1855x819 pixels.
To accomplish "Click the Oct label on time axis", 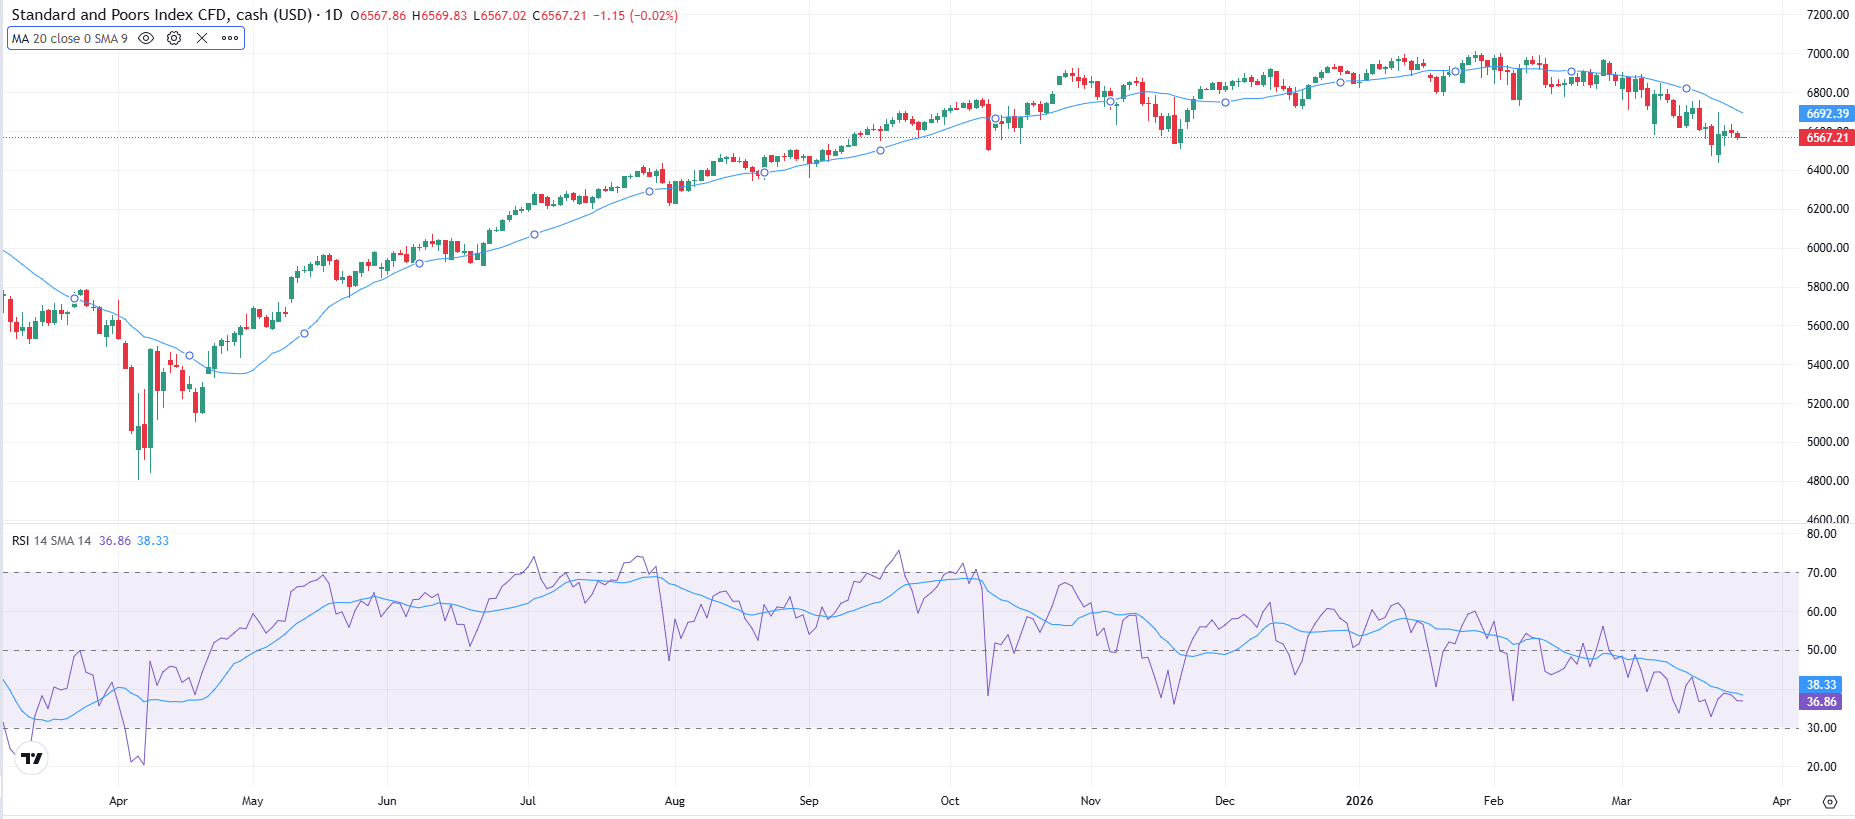I will (950, 801).
